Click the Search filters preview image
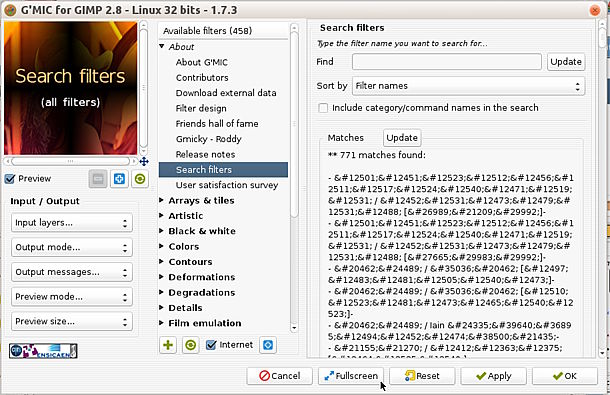This screenshot has width=610, height=395. click(x=70, y=88)
